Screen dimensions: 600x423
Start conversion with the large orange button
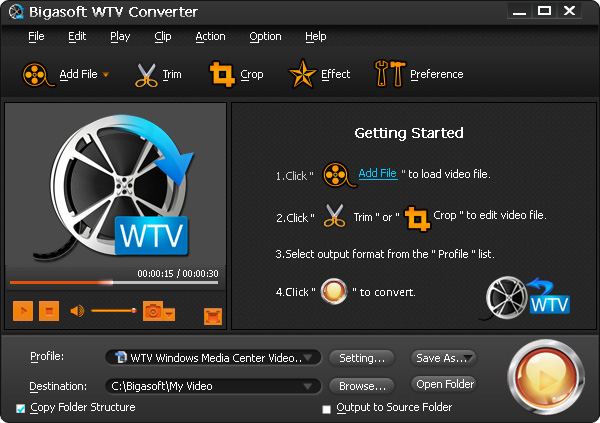(x=546, y=377)
